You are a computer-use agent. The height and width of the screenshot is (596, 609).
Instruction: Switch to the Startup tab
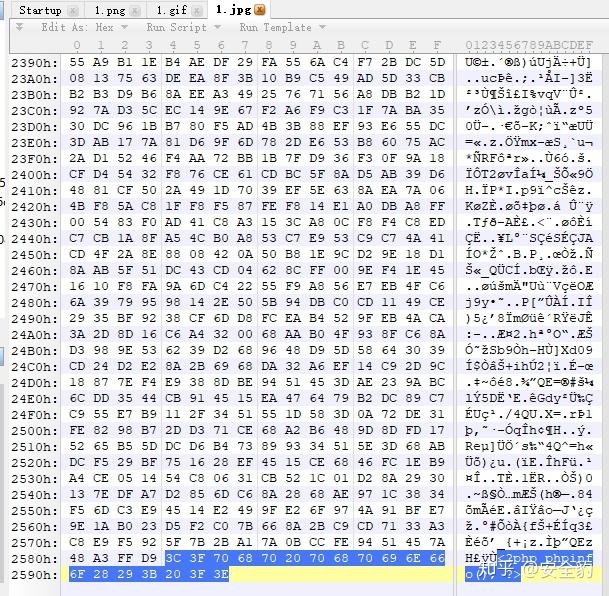pos(40,10)
